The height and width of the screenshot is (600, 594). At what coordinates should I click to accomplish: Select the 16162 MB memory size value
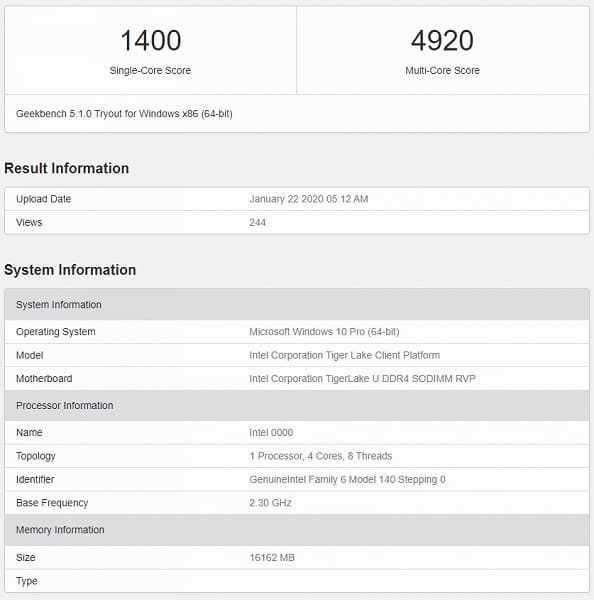coord(272,558)
